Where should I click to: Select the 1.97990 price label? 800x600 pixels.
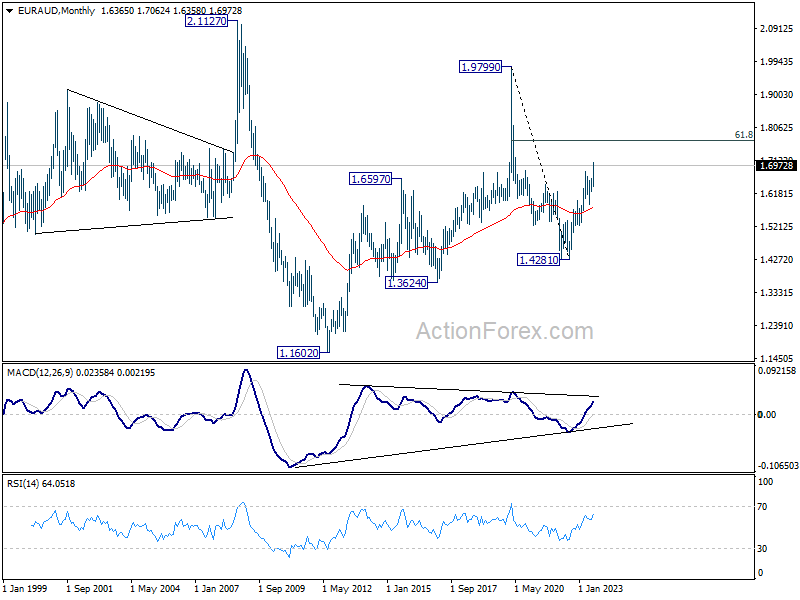pyautogui.click(x=481, y=67)
